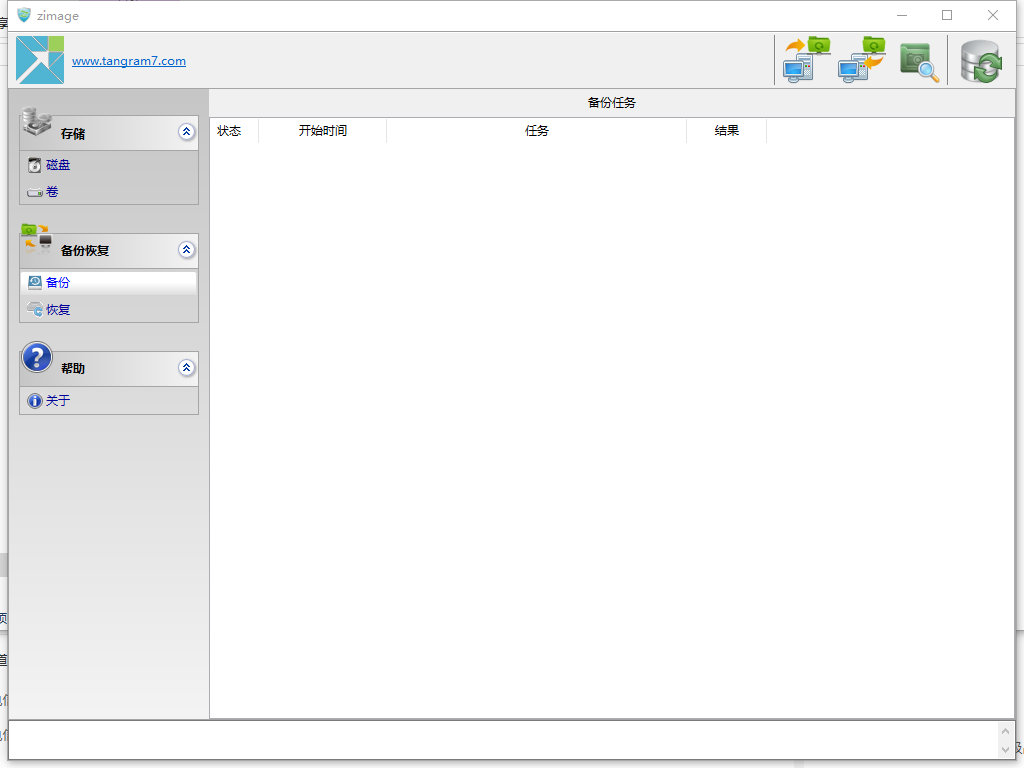Click the restore to computer toolbar icon
Screen dimensions: 1024x768
tap(861, 60)
